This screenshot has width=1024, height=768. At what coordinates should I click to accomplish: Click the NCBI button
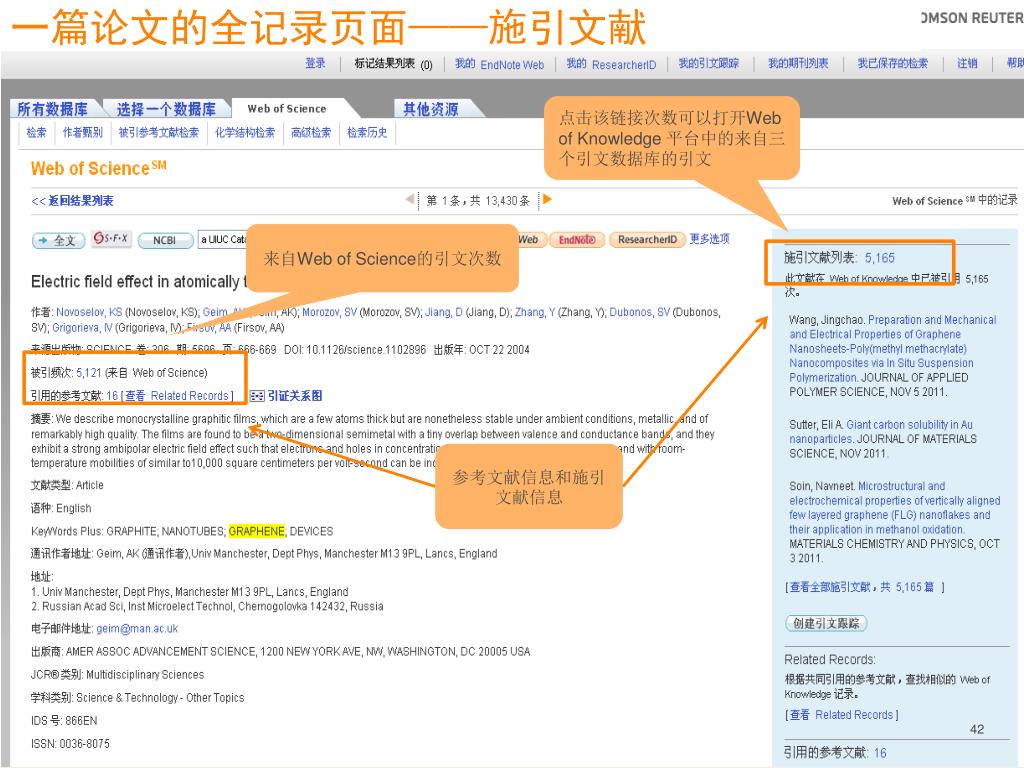pyautogui.click(x=165, y=240)
